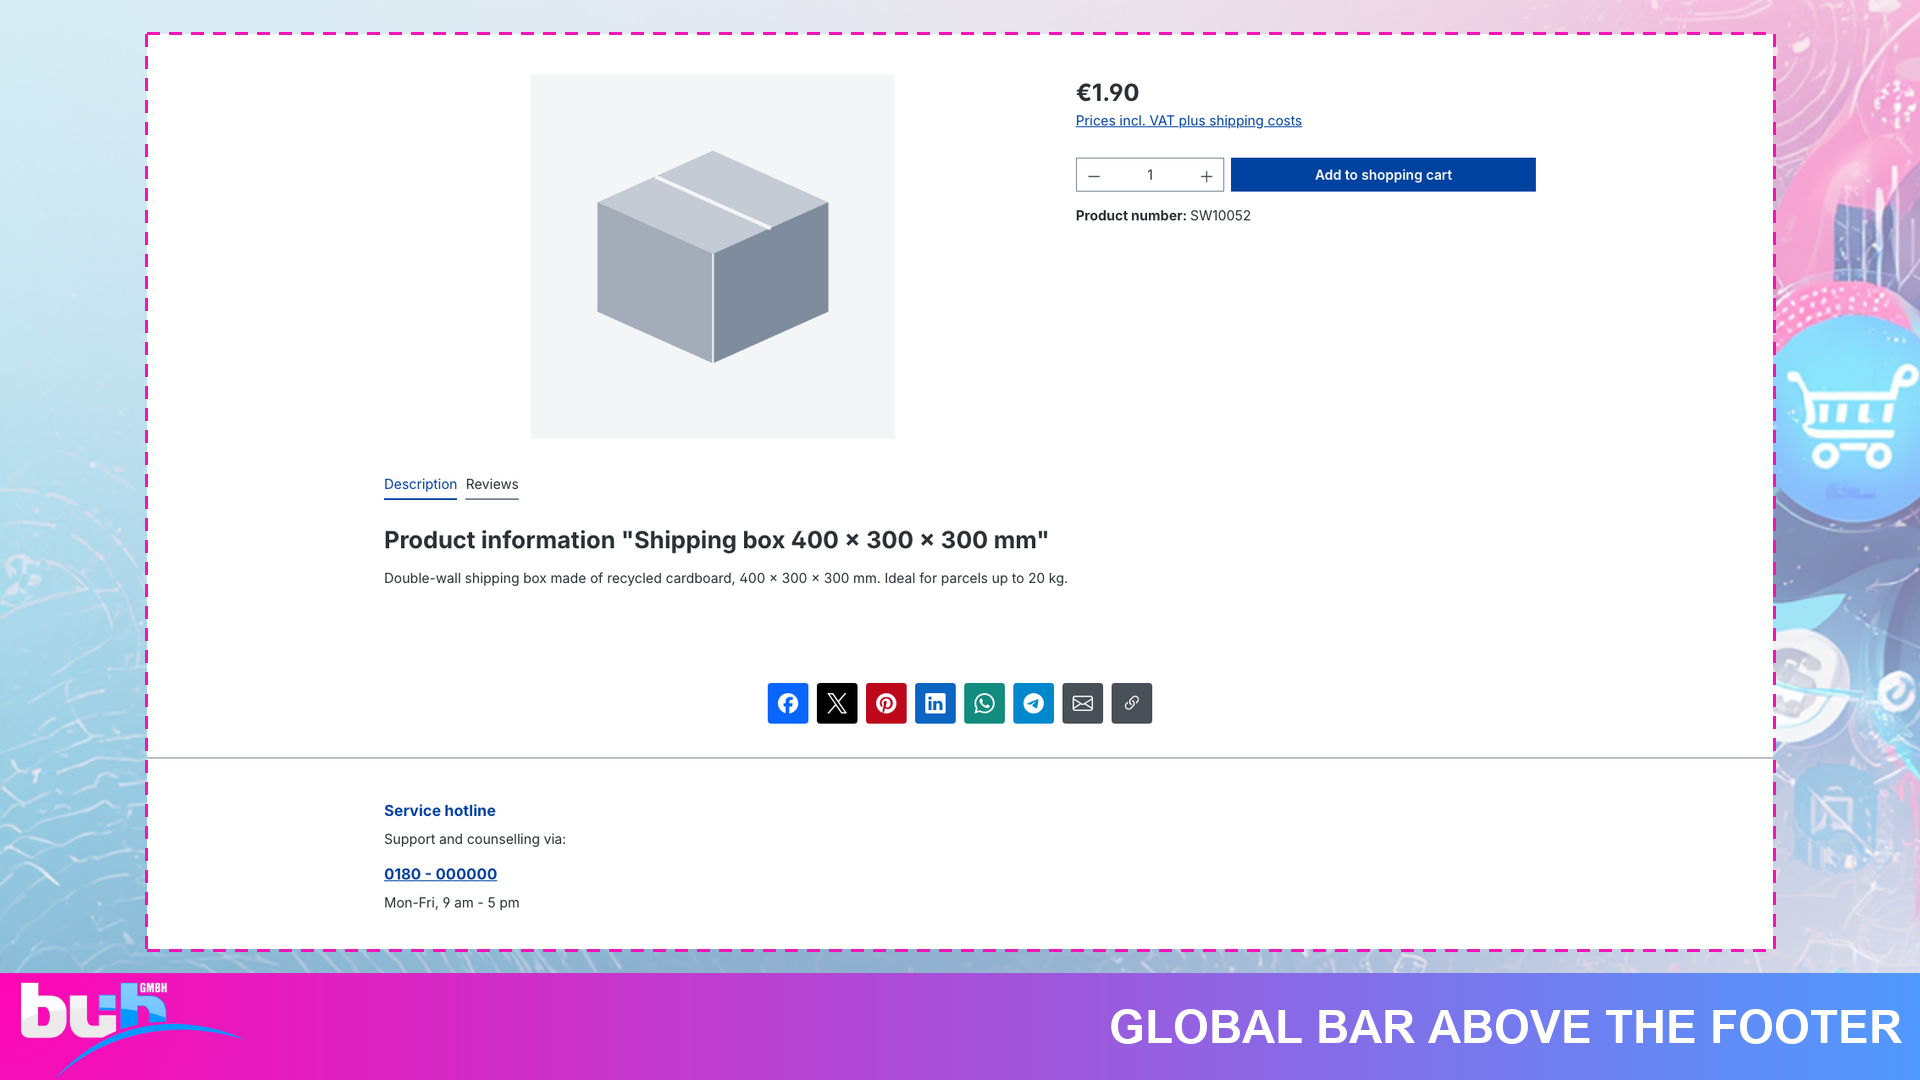This screenshot has height=1080, width=1920.
Task: Switch to the Reviews tab
Action: [x=492, y=484]
